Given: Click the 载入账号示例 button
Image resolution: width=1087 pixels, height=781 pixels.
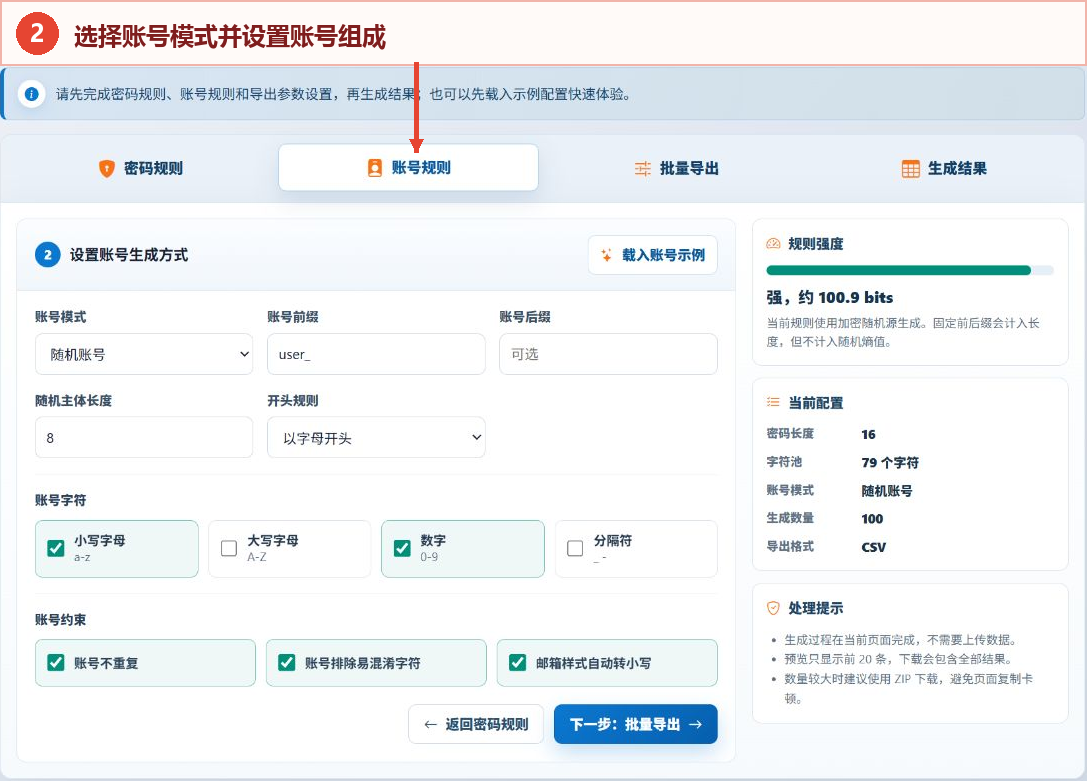Looking at the screenshot, I should point(653,255).
